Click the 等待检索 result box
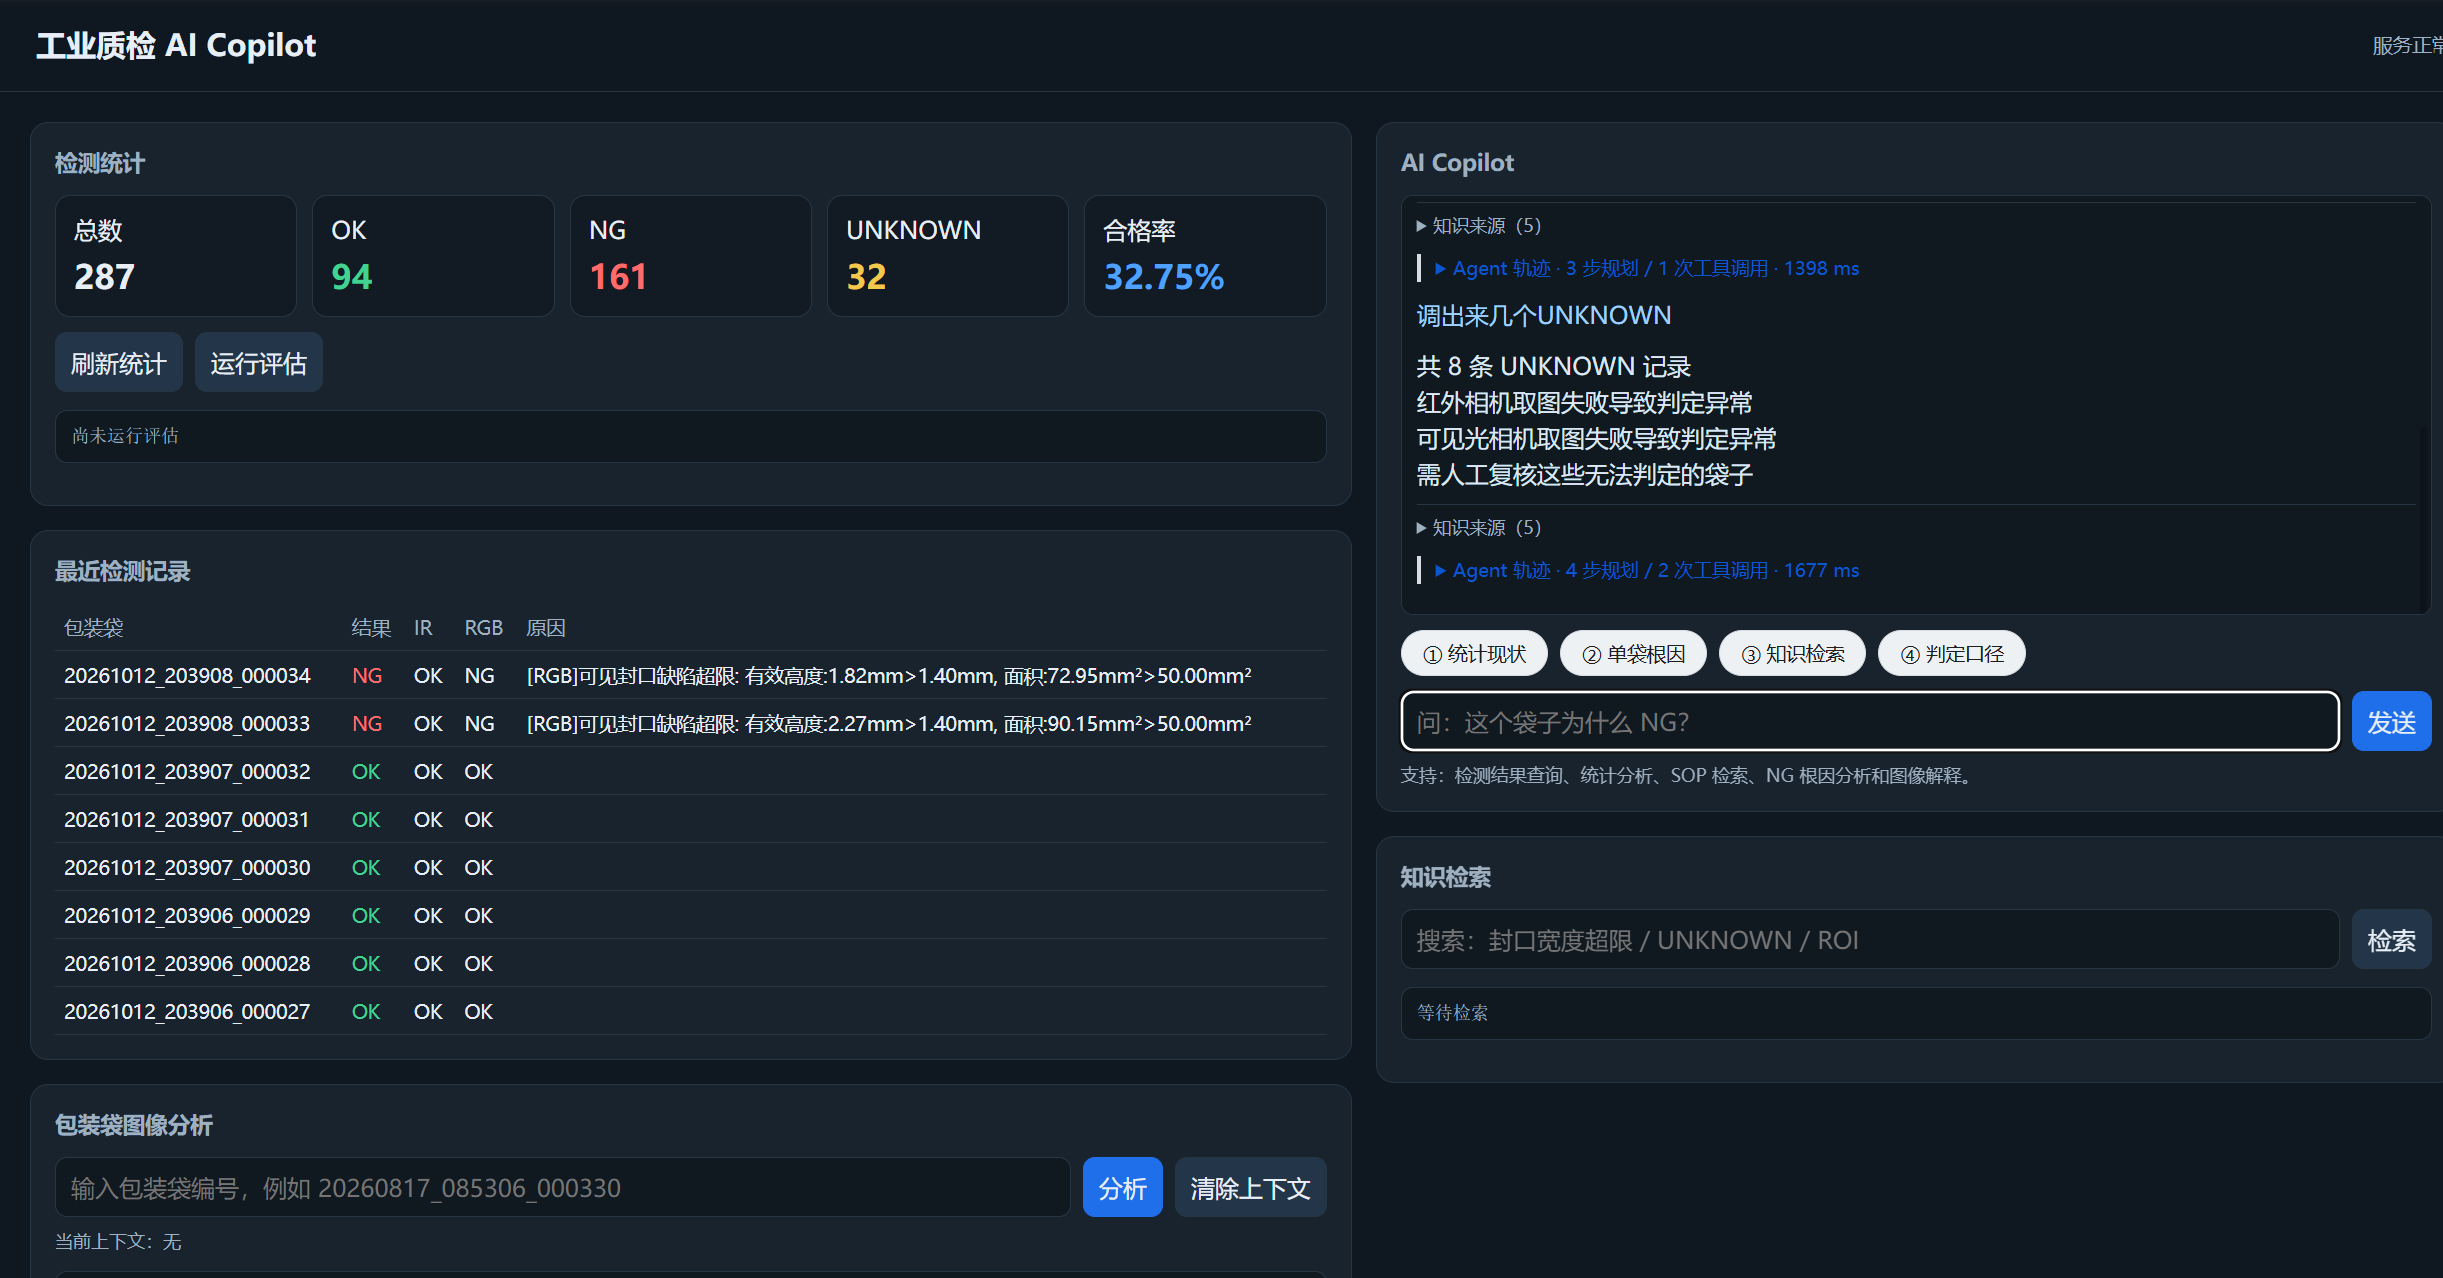The width and height of the screenshot is (2443, 1278). pos(1915,1013)
